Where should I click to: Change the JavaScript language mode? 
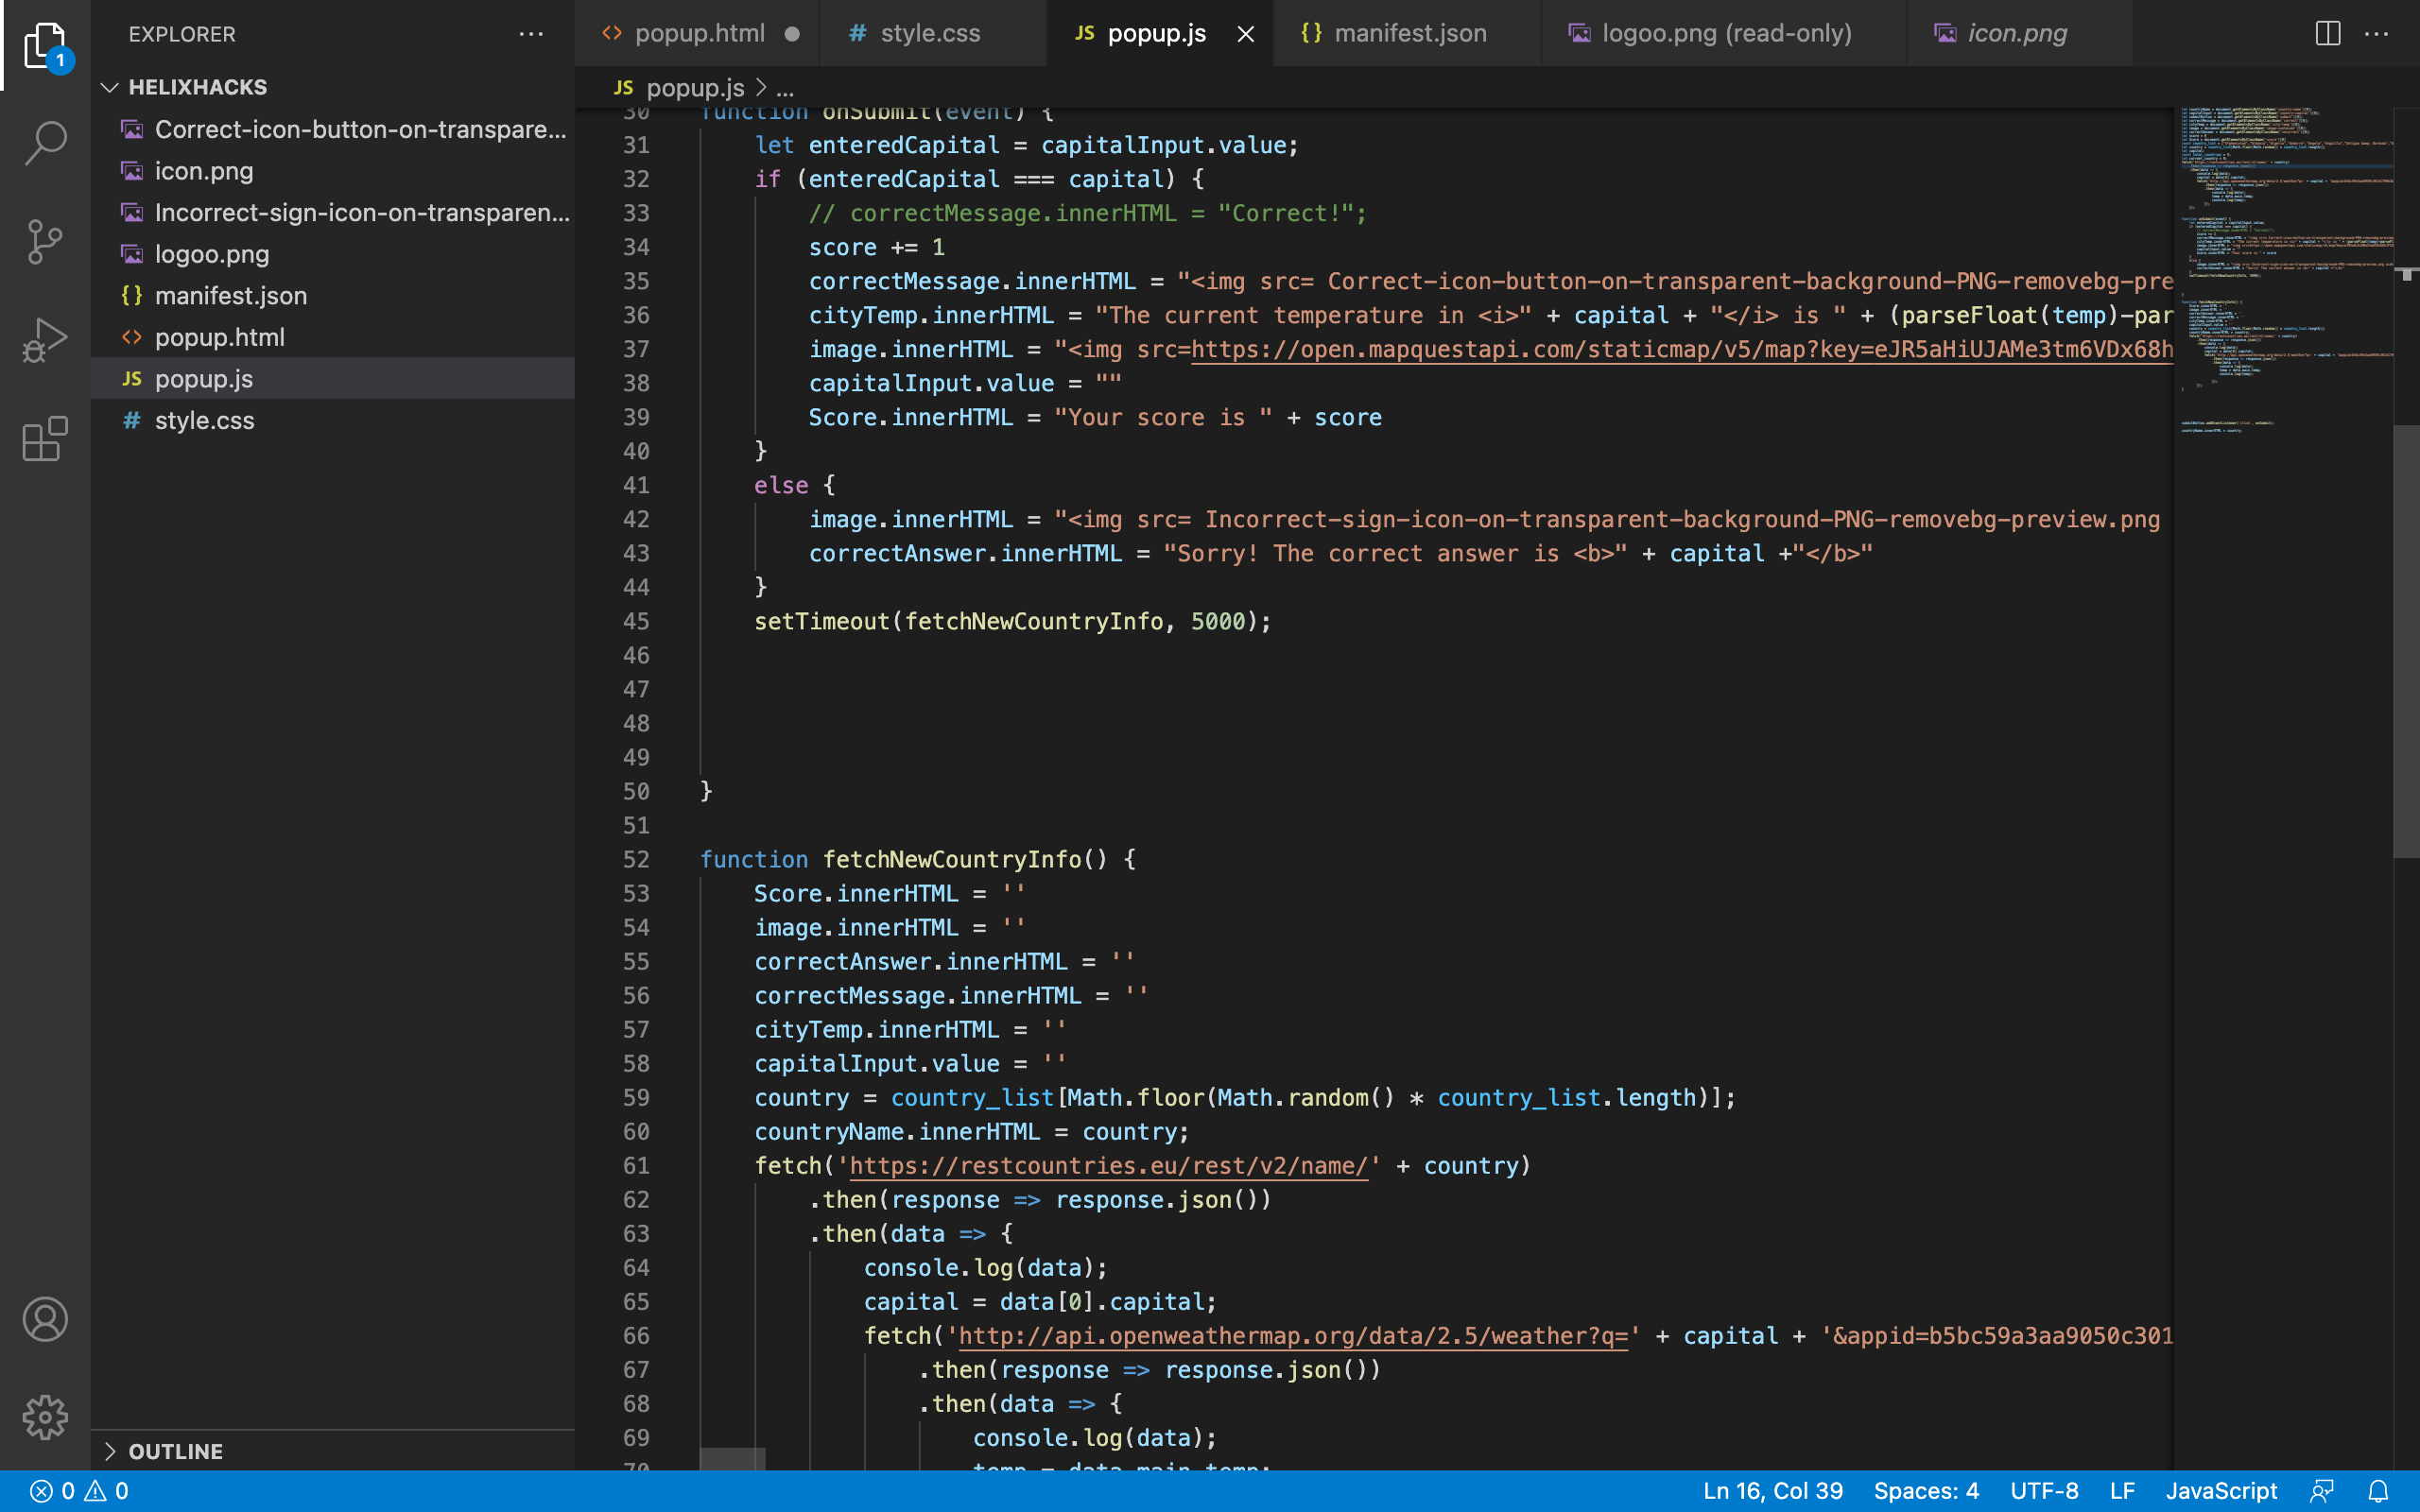click(x=2221, y=1491)
